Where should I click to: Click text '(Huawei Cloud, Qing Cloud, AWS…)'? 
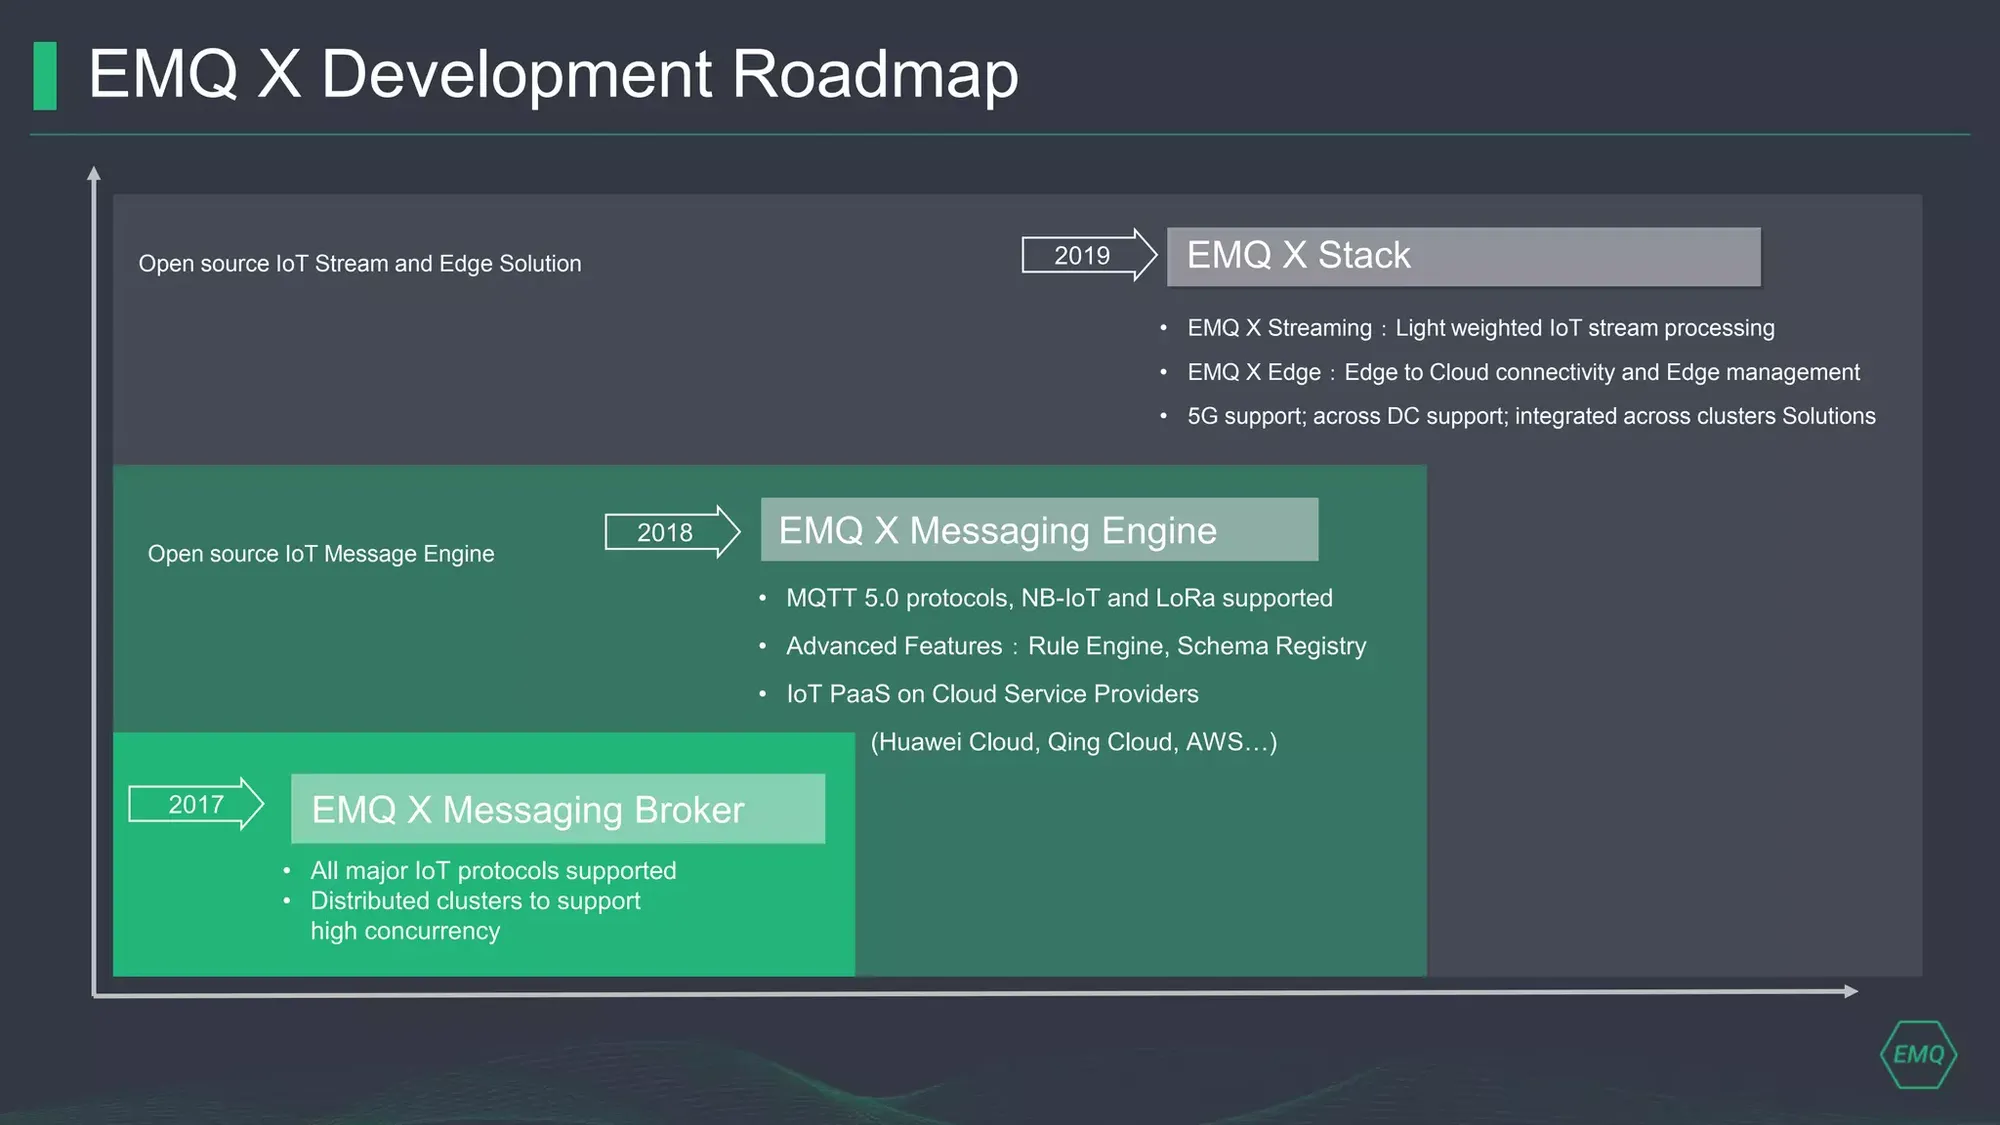(1074, 742)
